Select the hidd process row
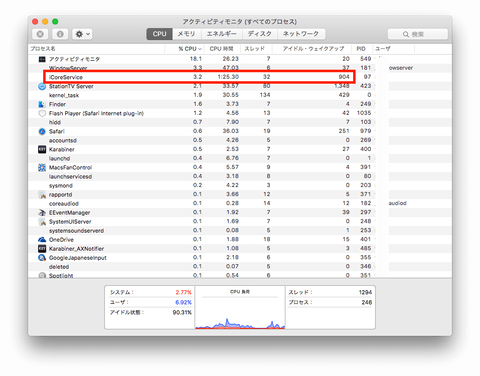The height and width of the screenshot is (376, 480). [240, 122]
